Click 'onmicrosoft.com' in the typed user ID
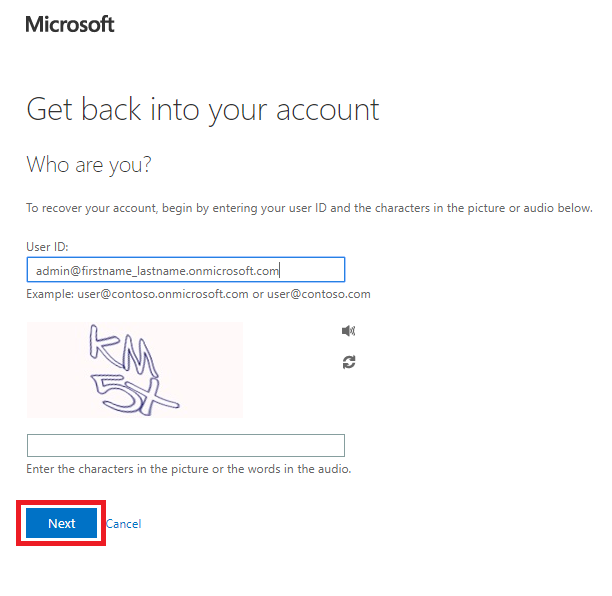The height and width of the screenshot is (596, 612). 233,270
